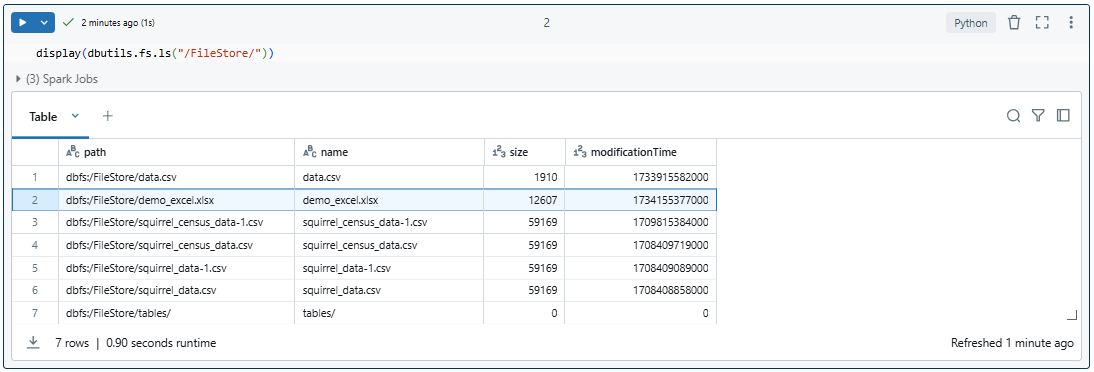Open the table filter icon

(1038, 116)
